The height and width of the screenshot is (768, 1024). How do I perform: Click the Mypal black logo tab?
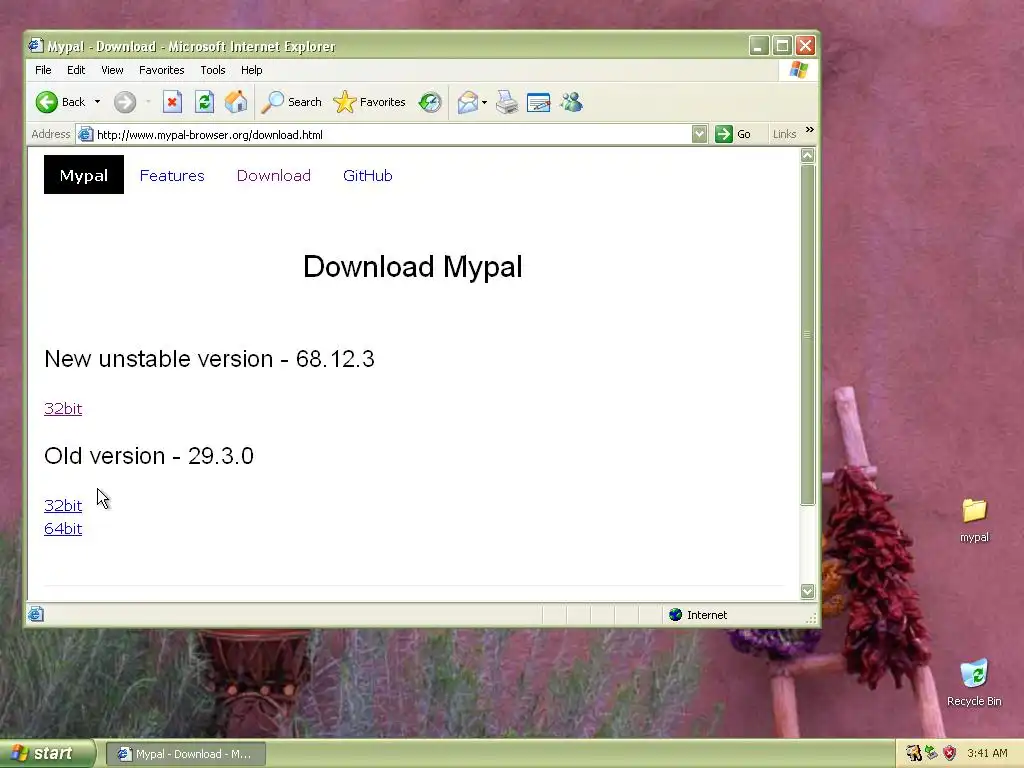coord(84,175)
